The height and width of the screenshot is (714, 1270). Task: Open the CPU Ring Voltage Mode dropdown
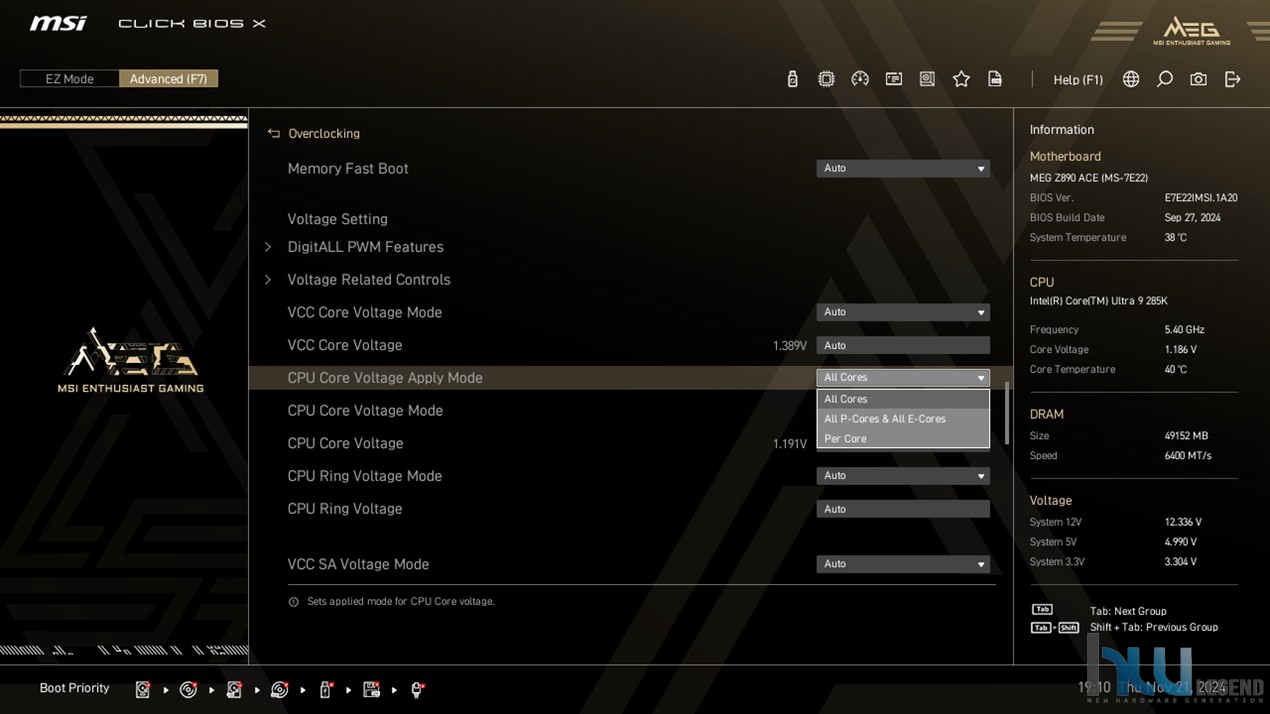click(903, 476)
